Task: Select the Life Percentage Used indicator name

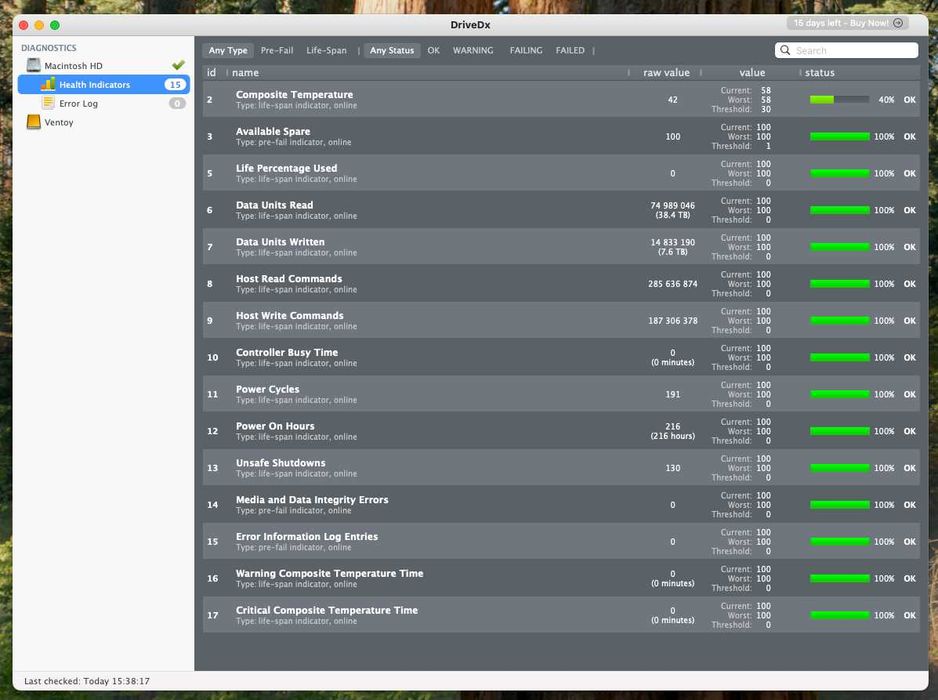Action: coord(287,168)
